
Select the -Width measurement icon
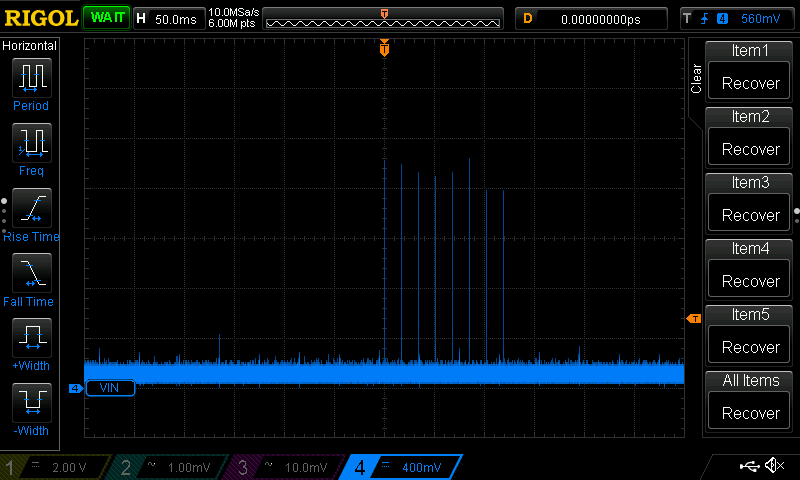tap(32, 402)
